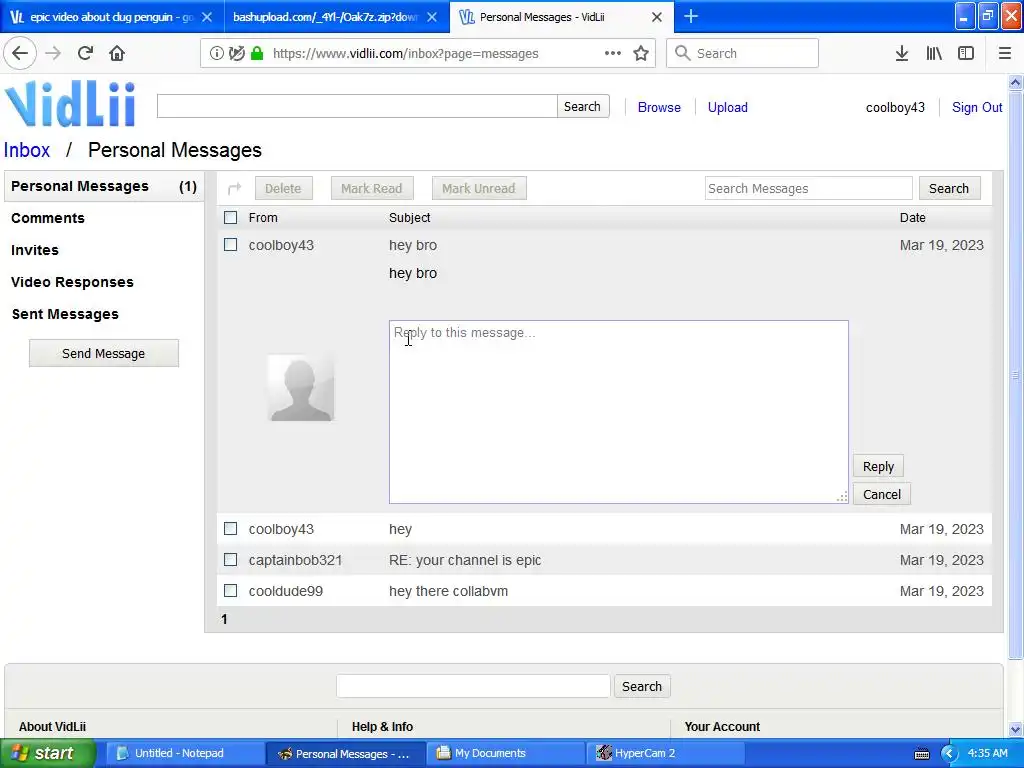Click the sender avatar thumbnail
Viewport: 1024px width, 768px height.
(300, 388)
